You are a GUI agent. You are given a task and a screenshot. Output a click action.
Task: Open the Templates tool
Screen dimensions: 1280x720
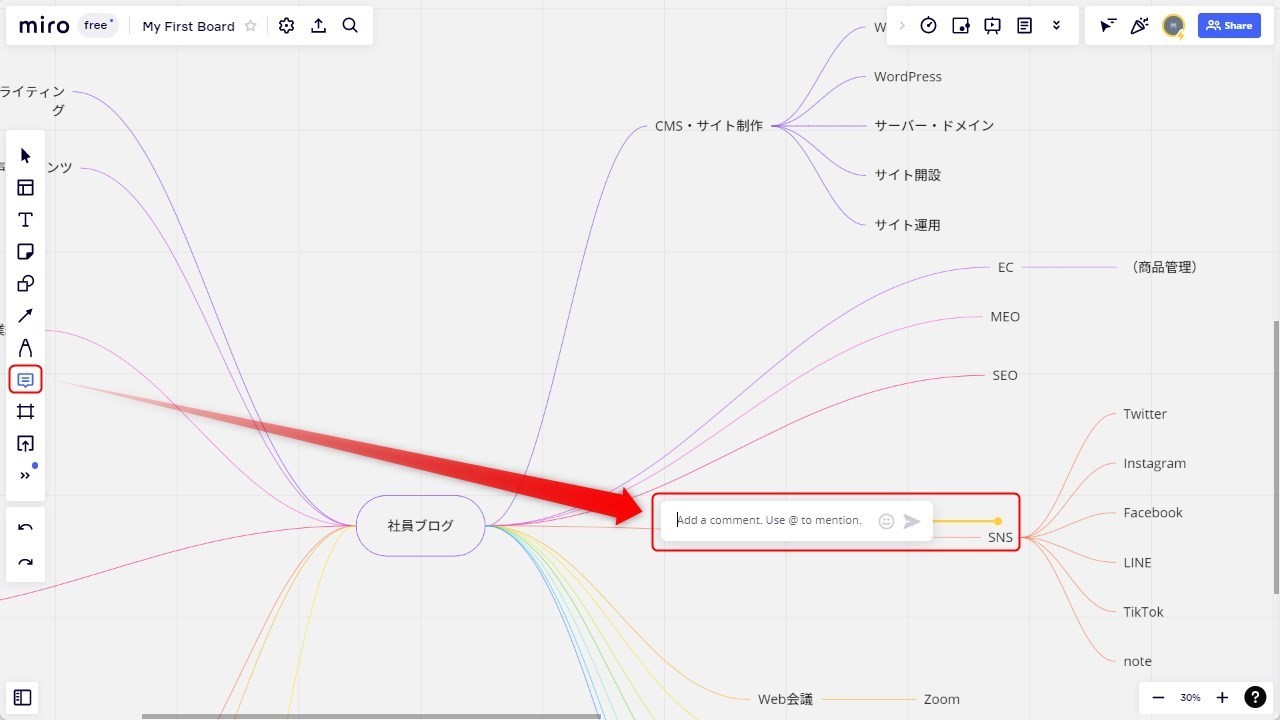(x=26, y=188)
